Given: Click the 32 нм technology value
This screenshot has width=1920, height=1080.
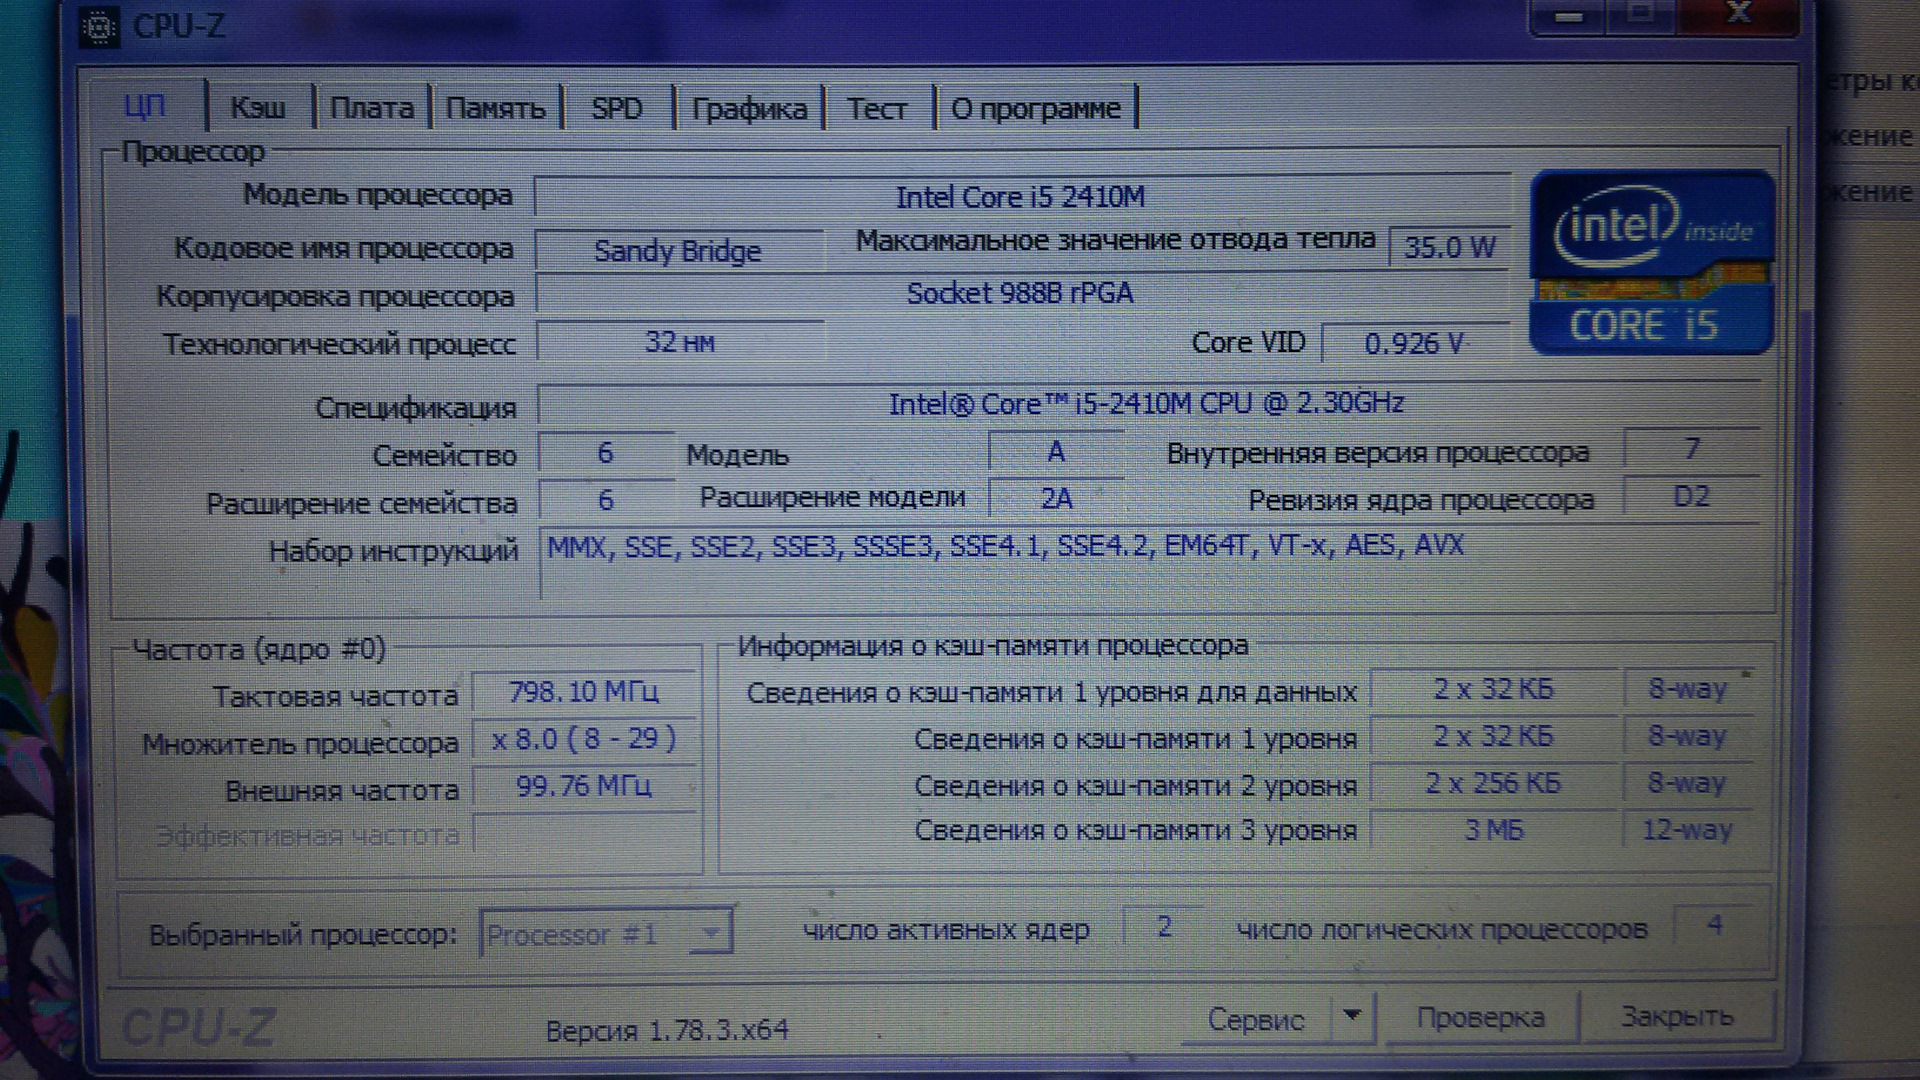Looking at the screenshot, I should click(x=679, y=342).
